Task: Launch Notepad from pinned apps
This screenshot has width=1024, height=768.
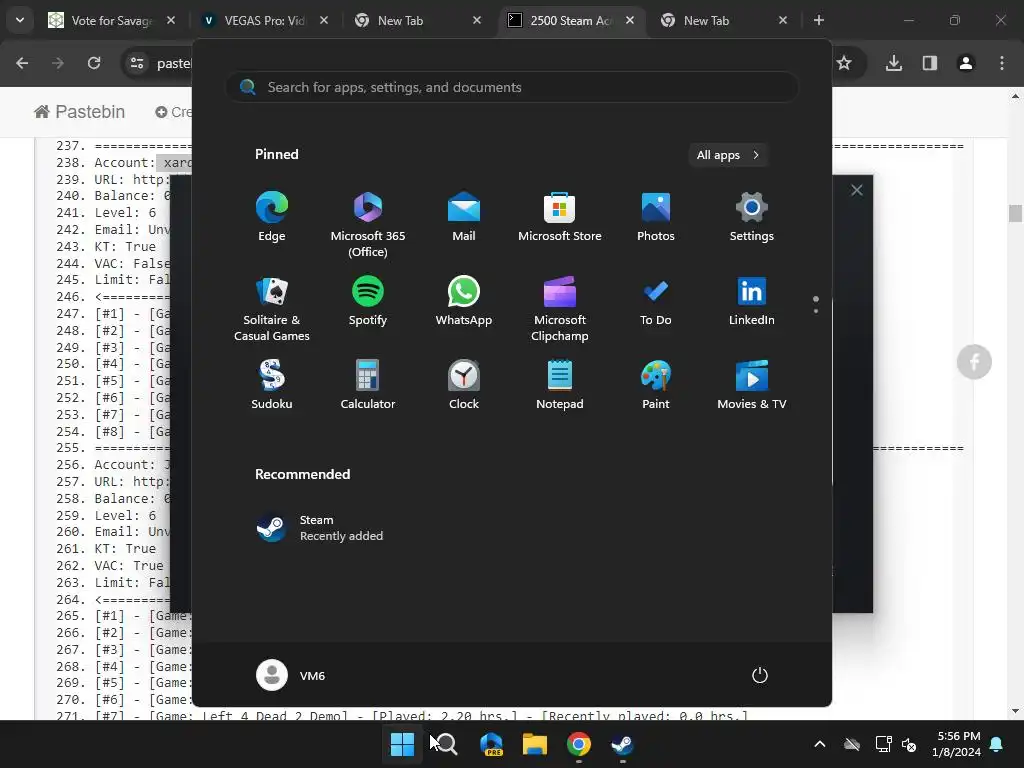Action: (x=560, y=385)
